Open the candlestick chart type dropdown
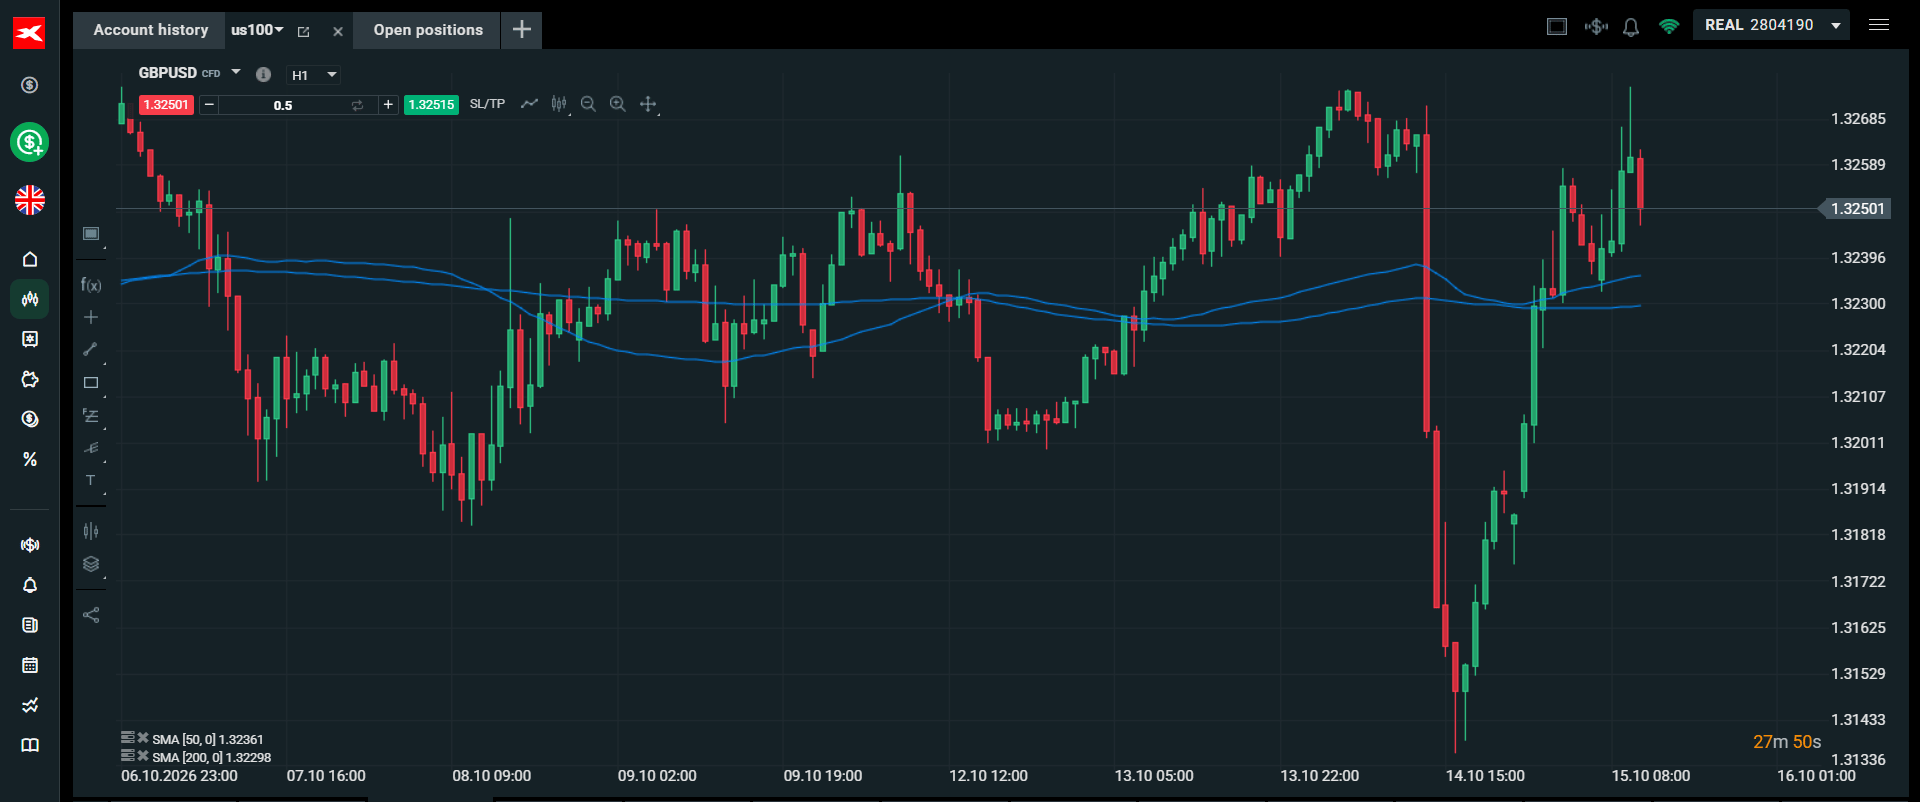 [559, 104]
